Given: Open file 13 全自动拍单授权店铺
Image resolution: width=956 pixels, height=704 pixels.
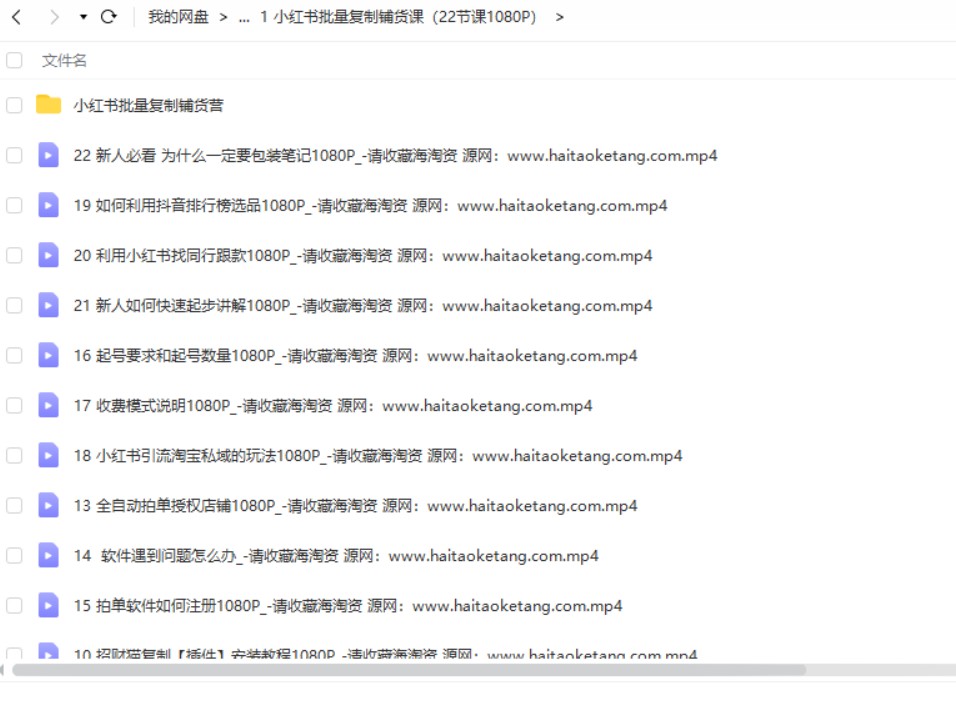Looking at the screenshot, I should coord(355,505).
